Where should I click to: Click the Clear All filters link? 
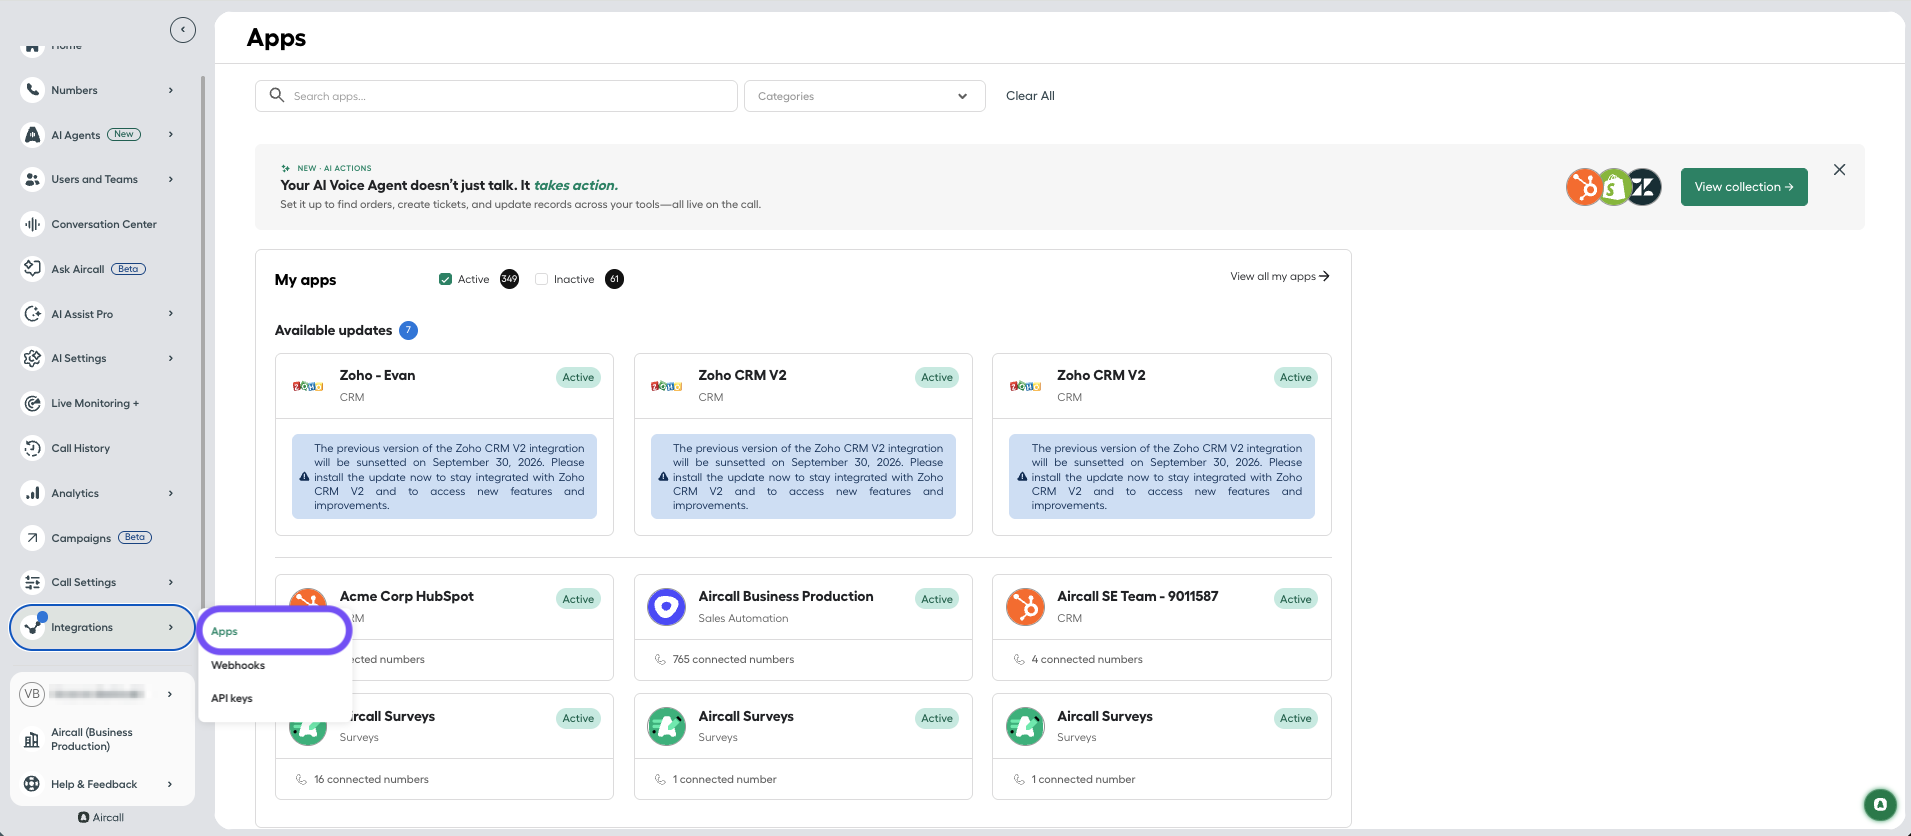click(1030, 96)
